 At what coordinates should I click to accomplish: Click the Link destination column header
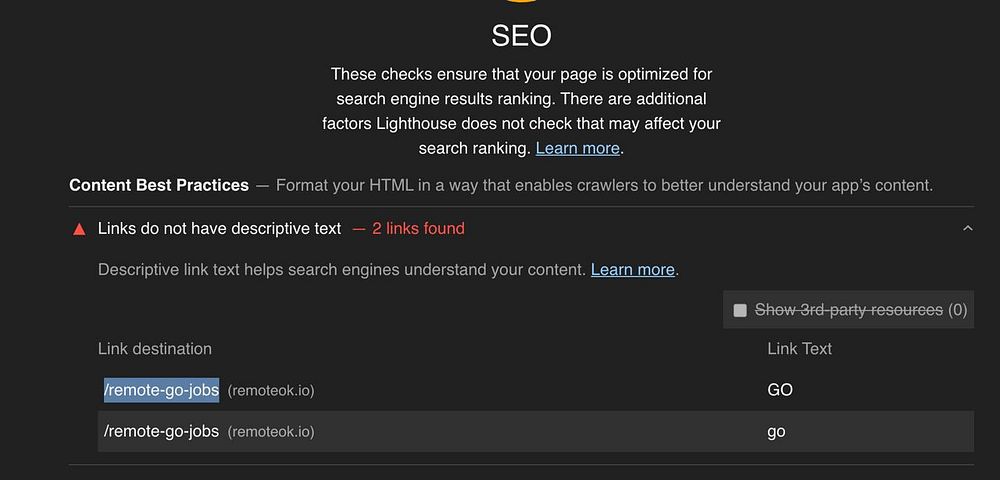155,349
